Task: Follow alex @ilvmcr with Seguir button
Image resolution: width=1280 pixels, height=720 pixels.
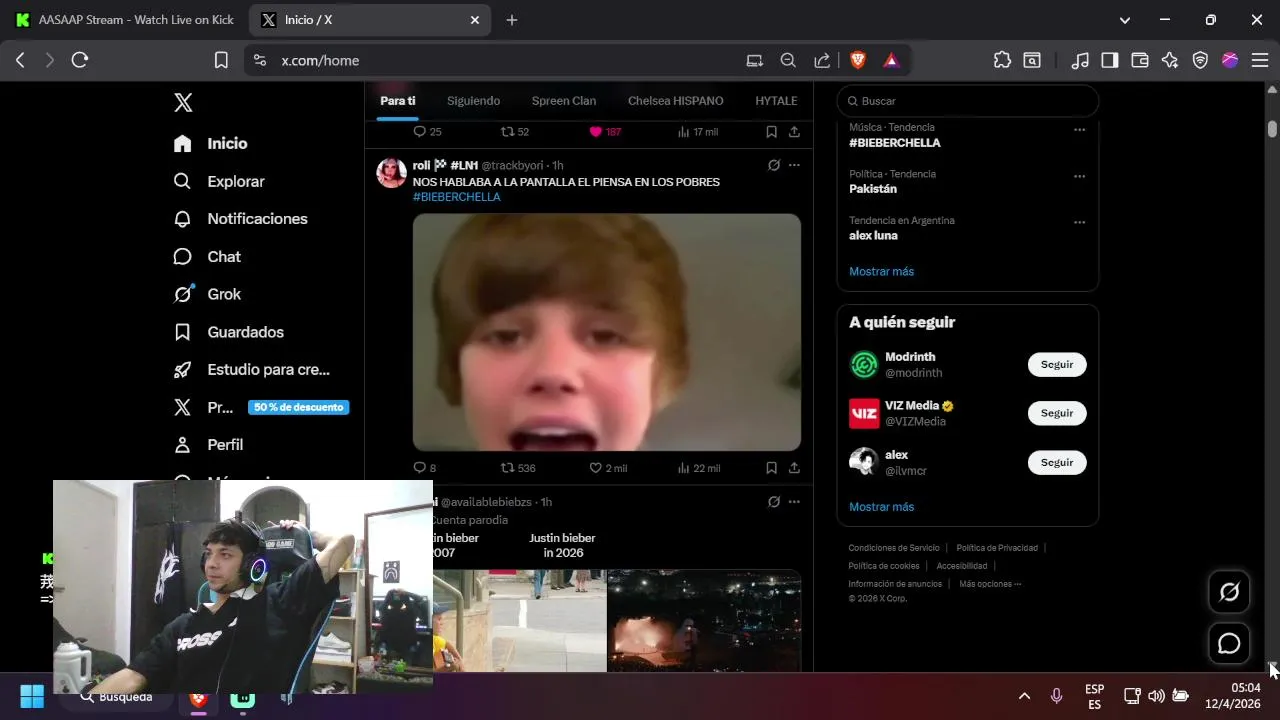Action: click(x=1057, y=463)
